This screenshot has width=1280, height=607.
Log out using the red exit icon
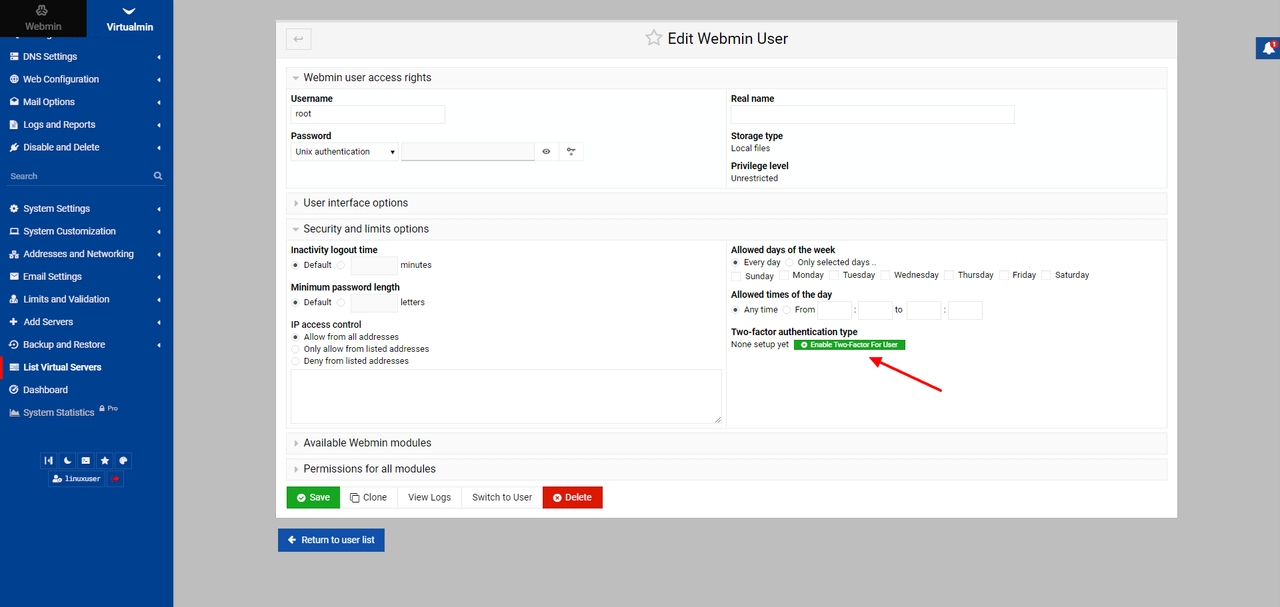[116, 479]
